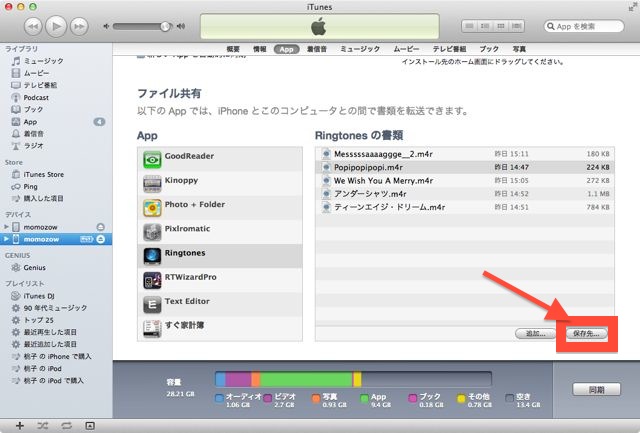
Task: Open ムービー in the library sidebar
Action: pyautogui.click(x=36, y=73)
